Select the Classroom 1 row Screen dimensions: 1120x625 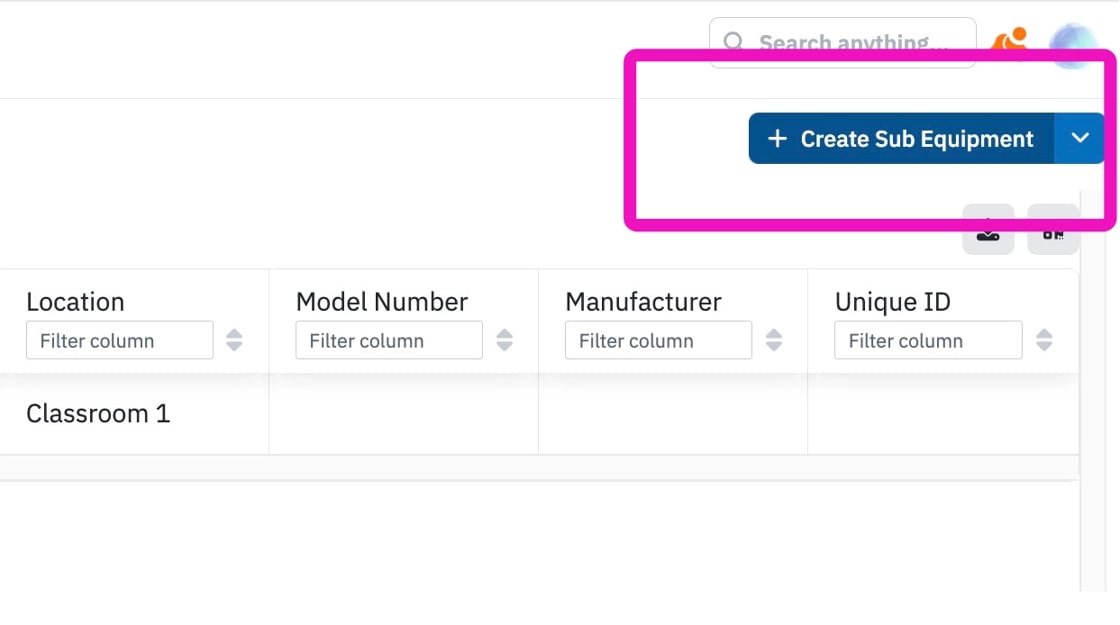pos(539,414)
